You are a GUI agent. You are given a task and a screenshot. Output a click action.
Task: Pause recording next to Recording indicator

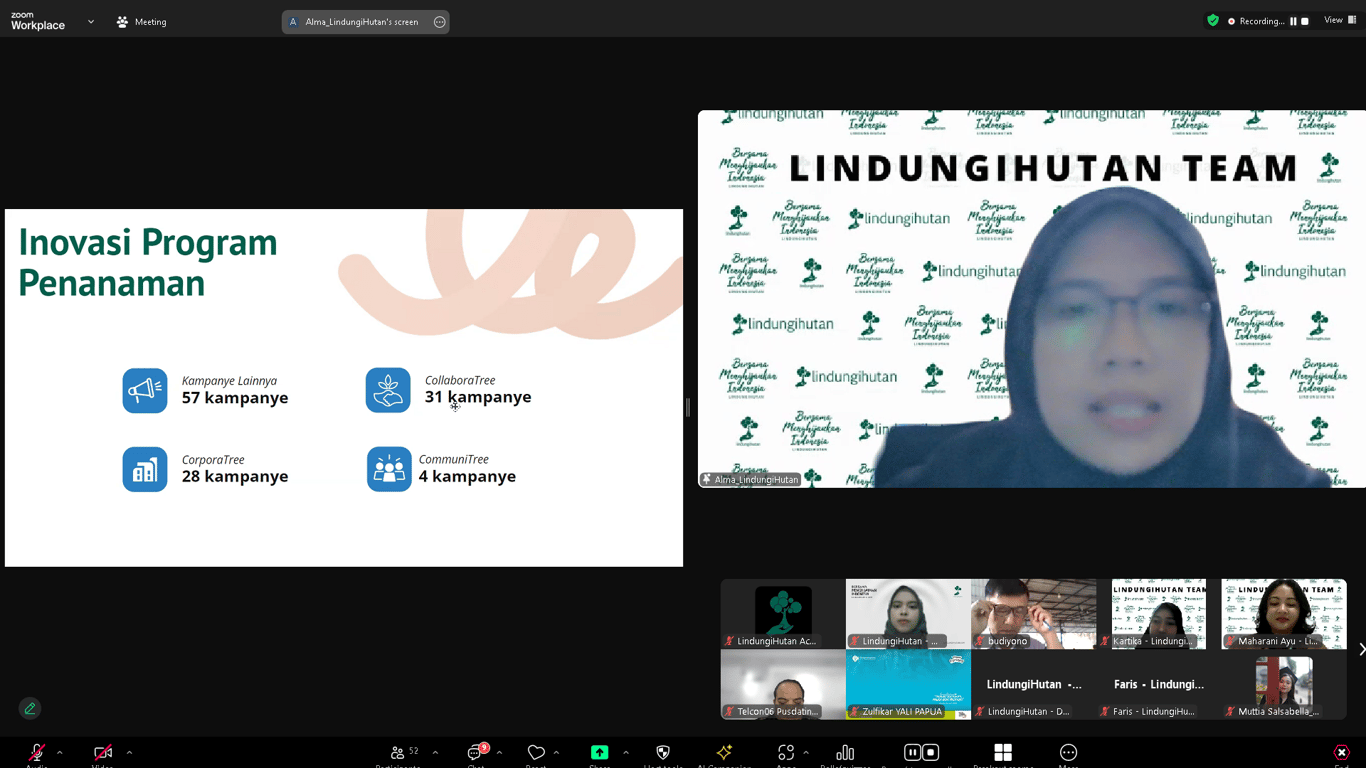coord(1293,21)
